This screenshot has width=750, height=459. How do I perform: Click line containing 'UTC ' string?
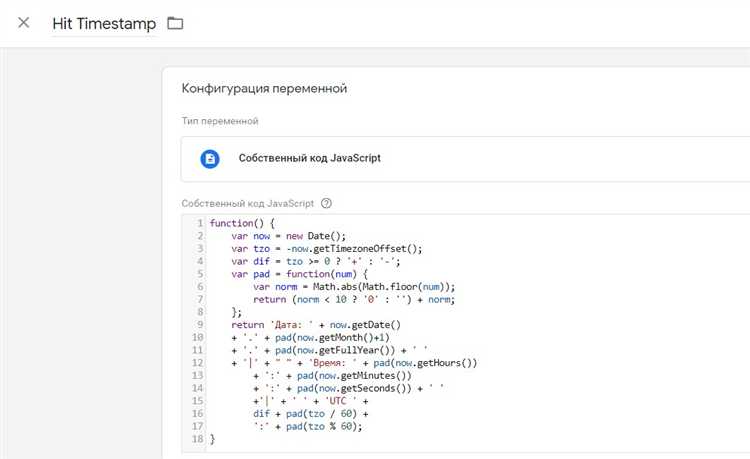(310, 401)
